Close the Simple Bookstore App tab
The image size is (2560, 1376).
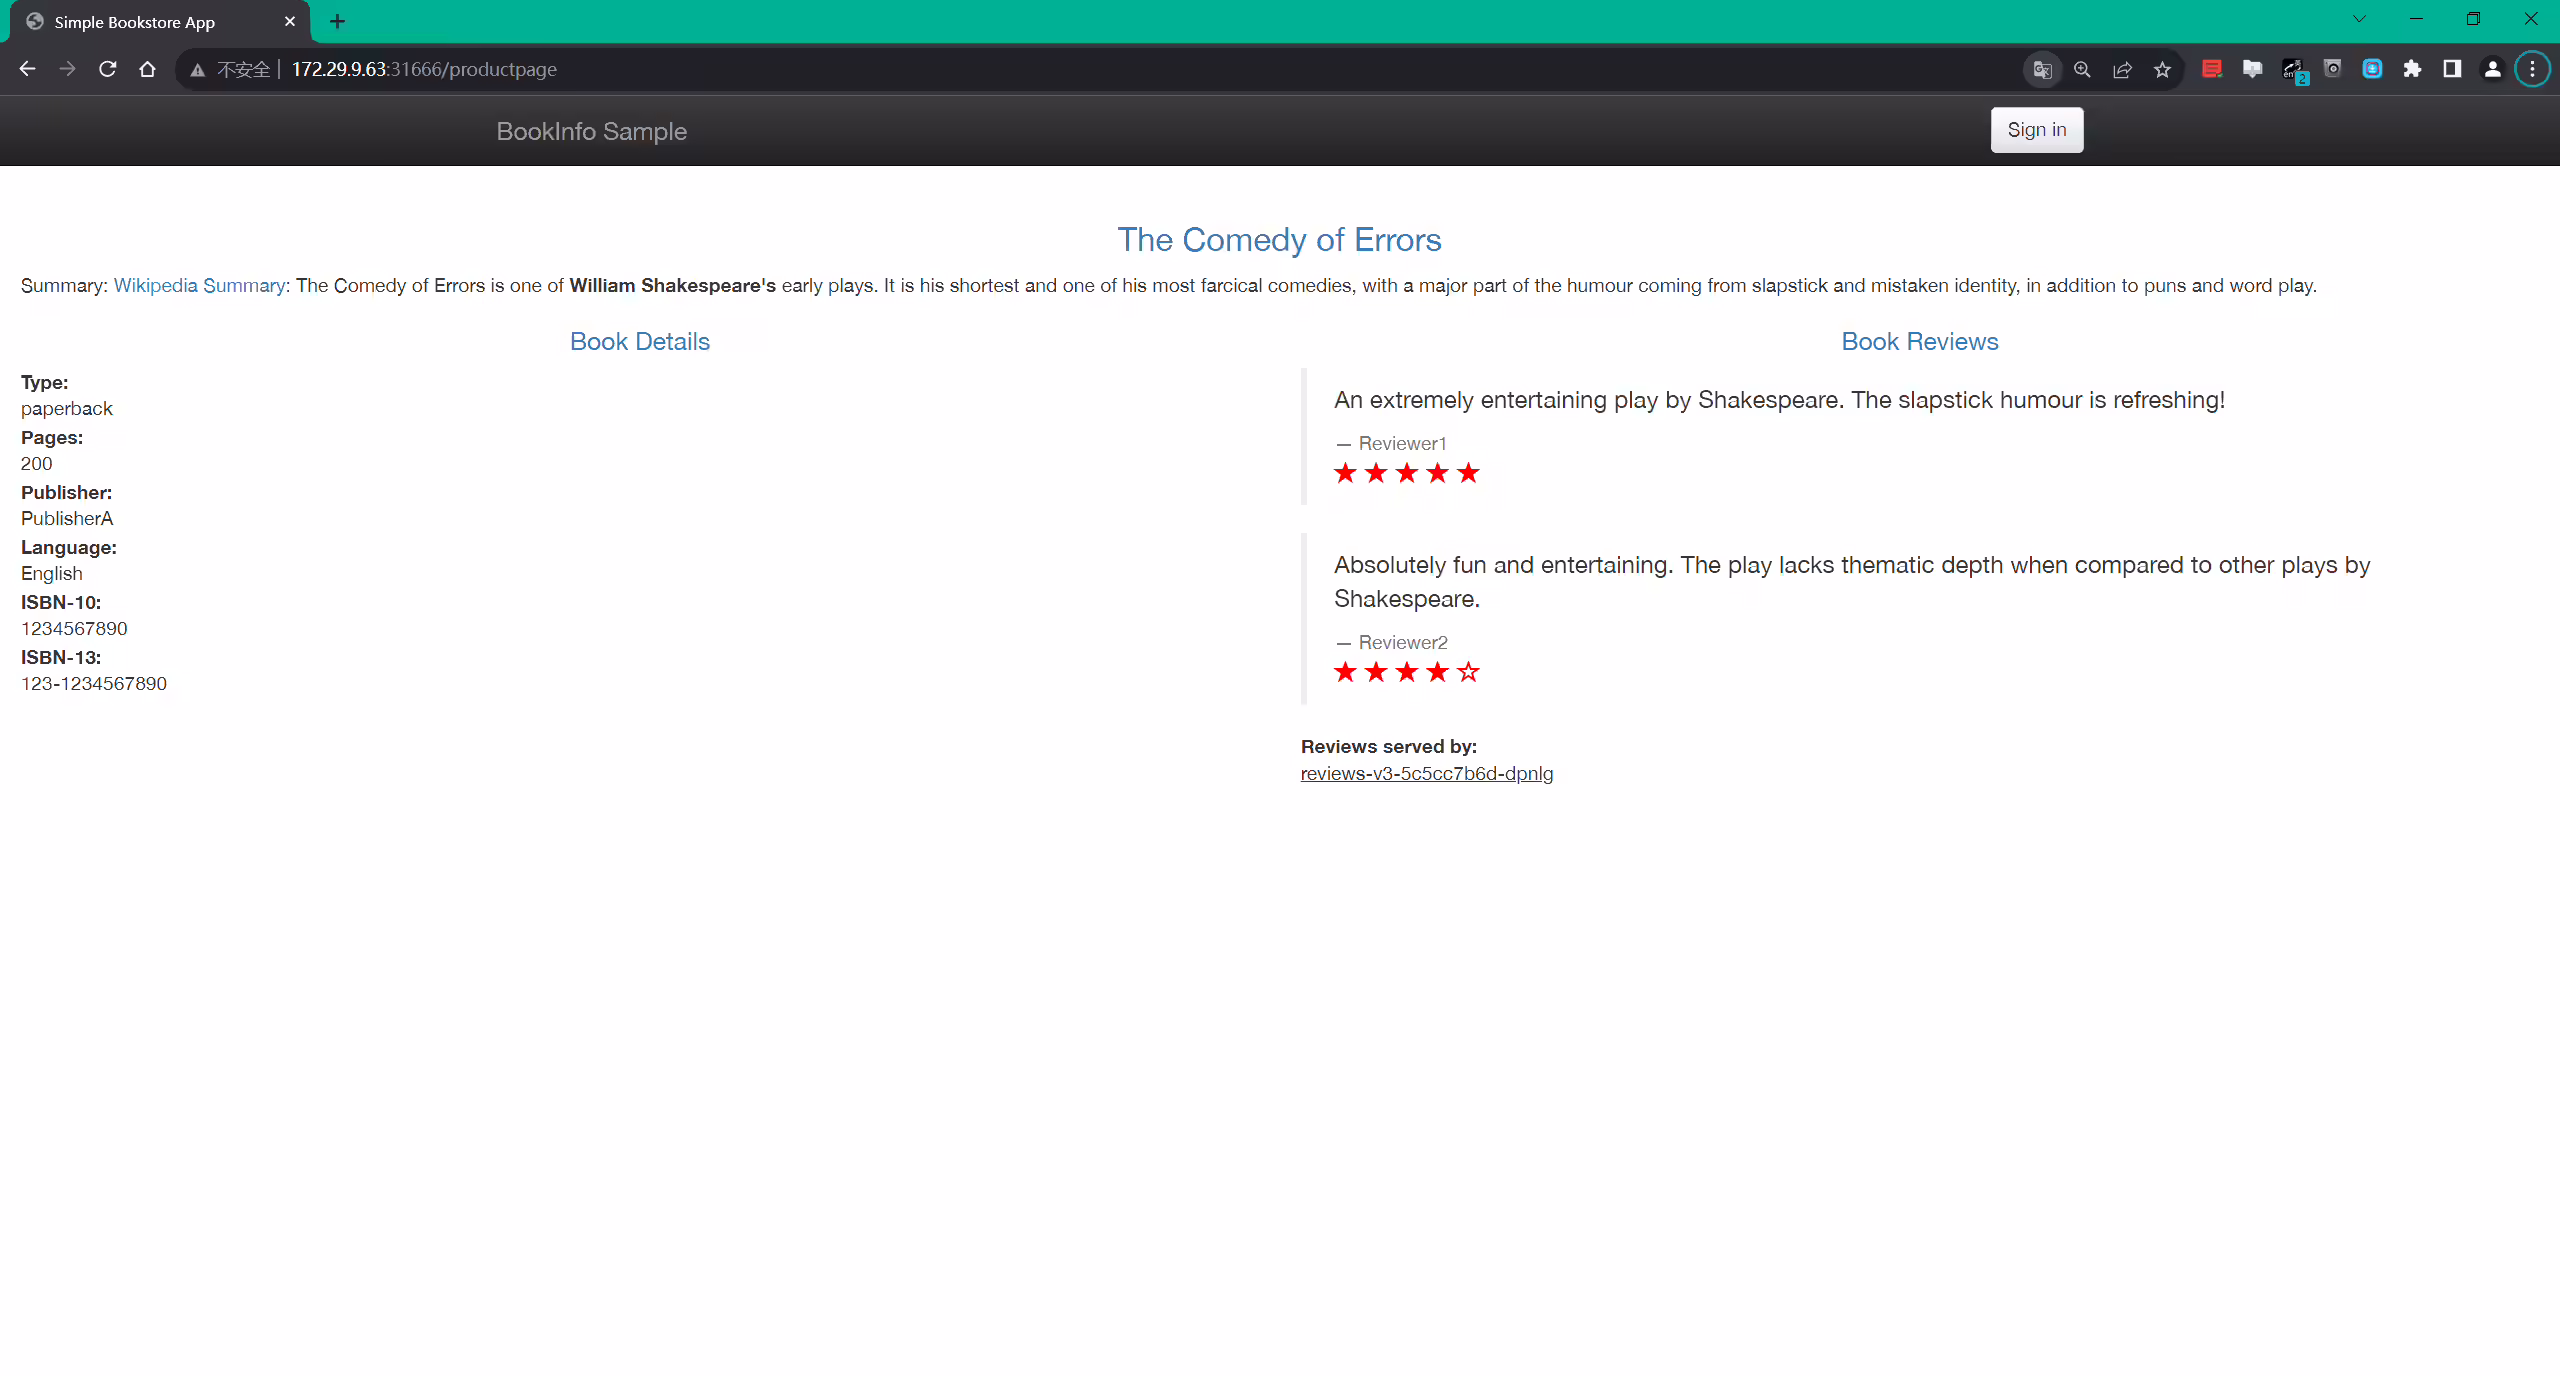pyautogui.click(x=290, y=21)
